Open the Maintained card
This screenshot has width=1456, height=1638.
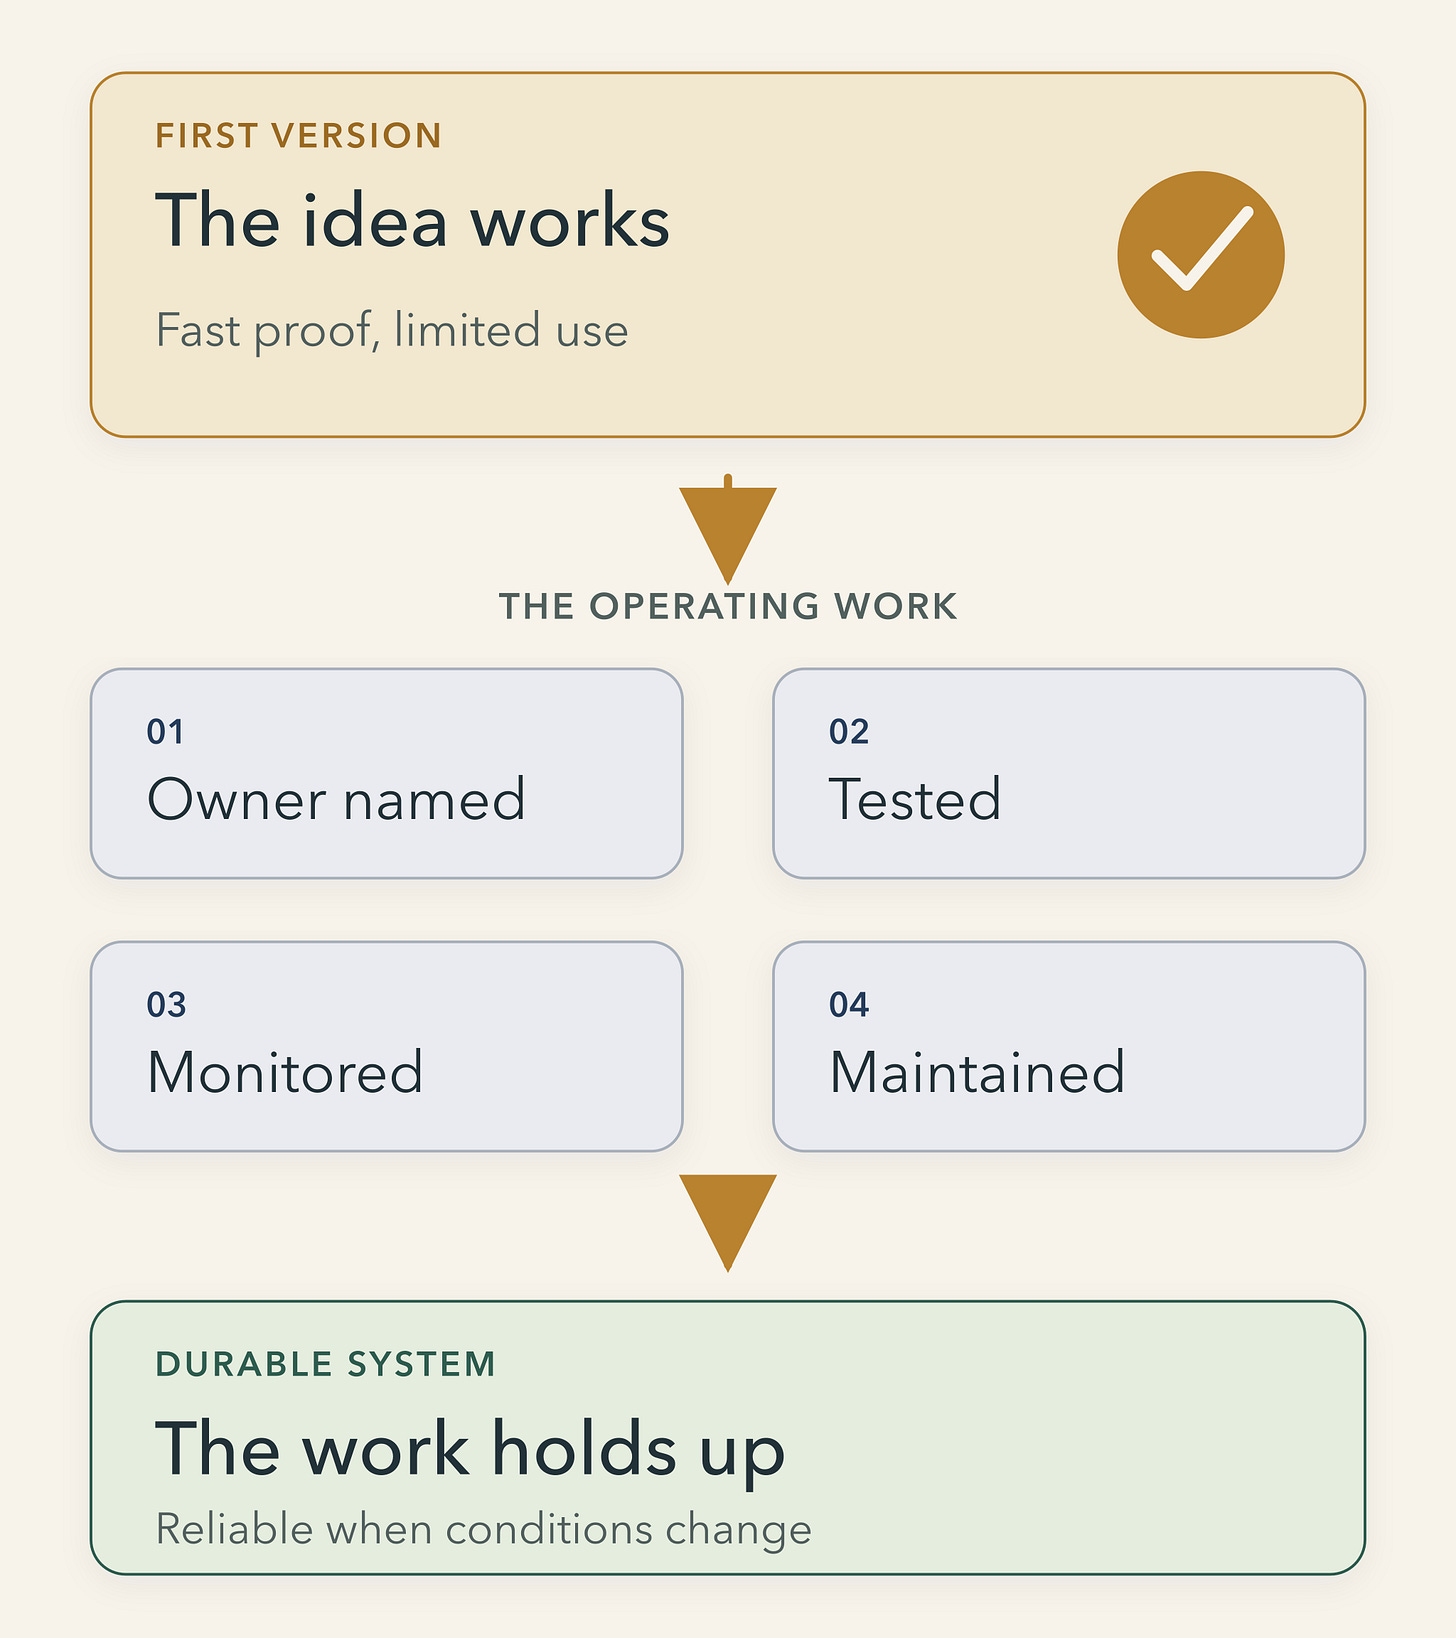click(1069, 1046)
